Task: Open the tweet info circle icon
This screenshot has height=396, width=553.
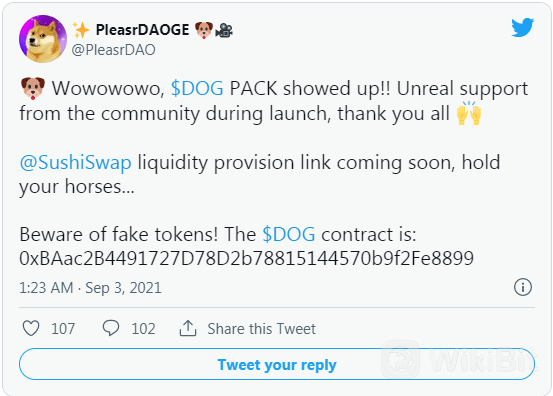Action: click(x=523, y=287)
